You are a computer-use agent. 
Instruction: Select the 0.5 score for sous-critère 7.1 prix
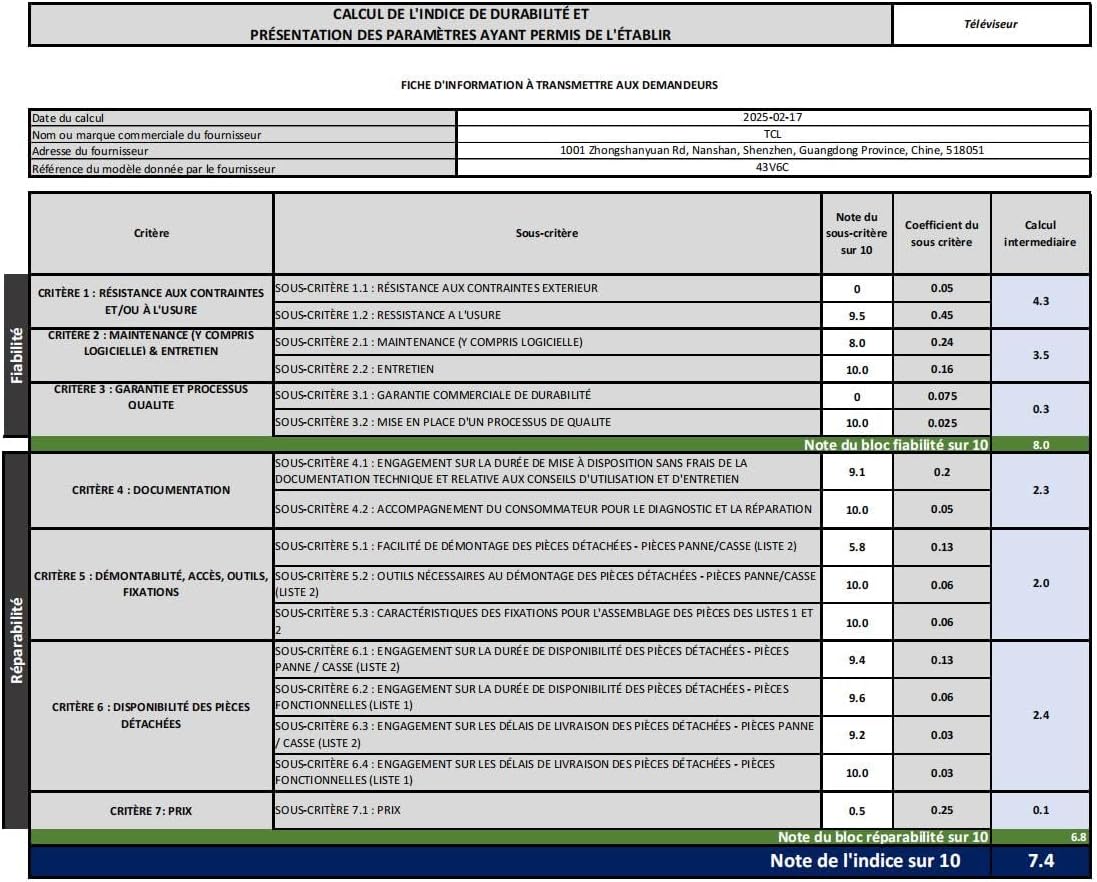856,811
